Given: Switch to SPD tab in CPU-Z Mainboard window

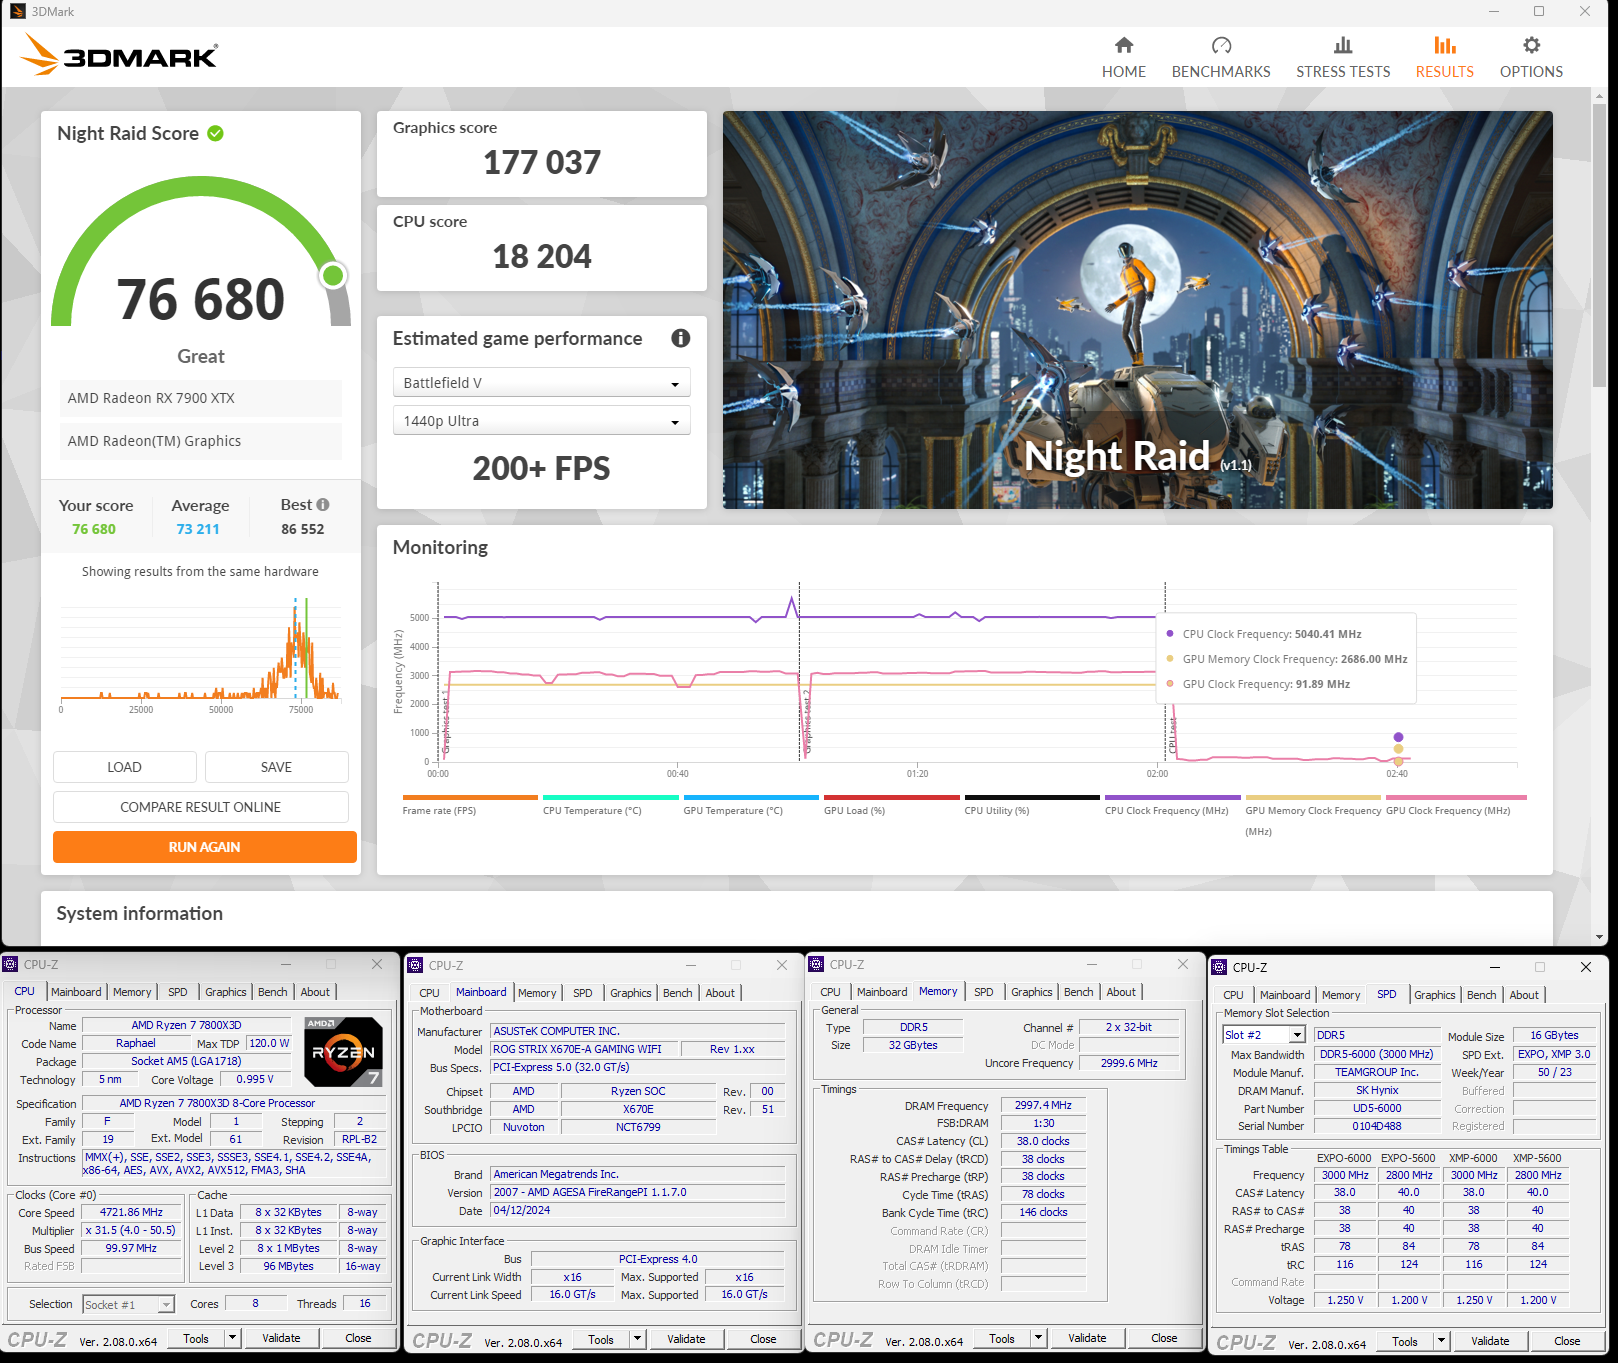Looking at the screenshot, I should click(x=582, y=993).
